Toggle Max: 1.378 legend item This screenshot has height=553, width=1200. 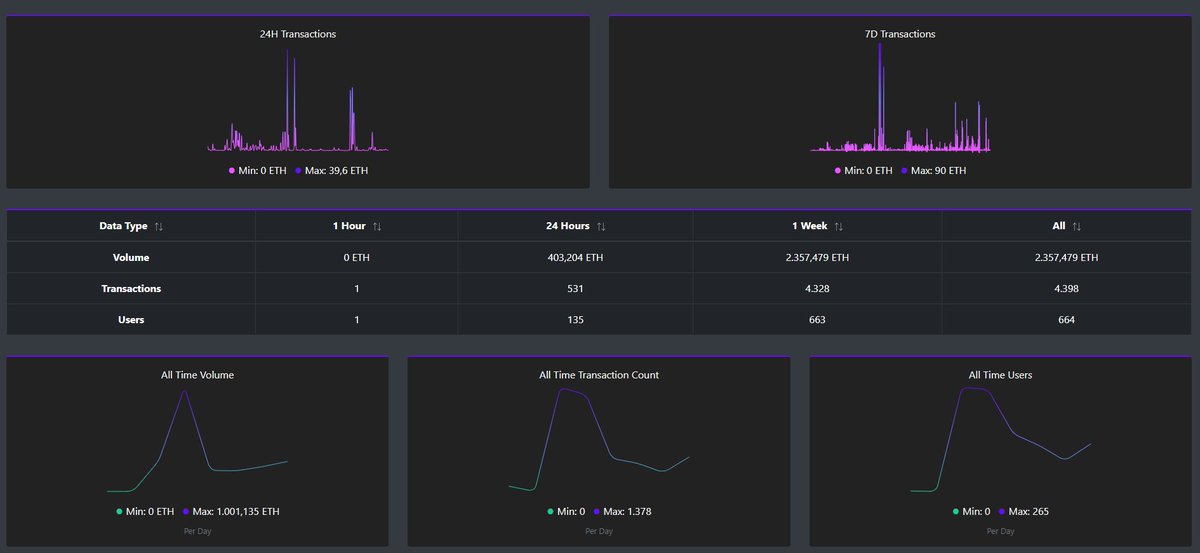coord(623,512)
